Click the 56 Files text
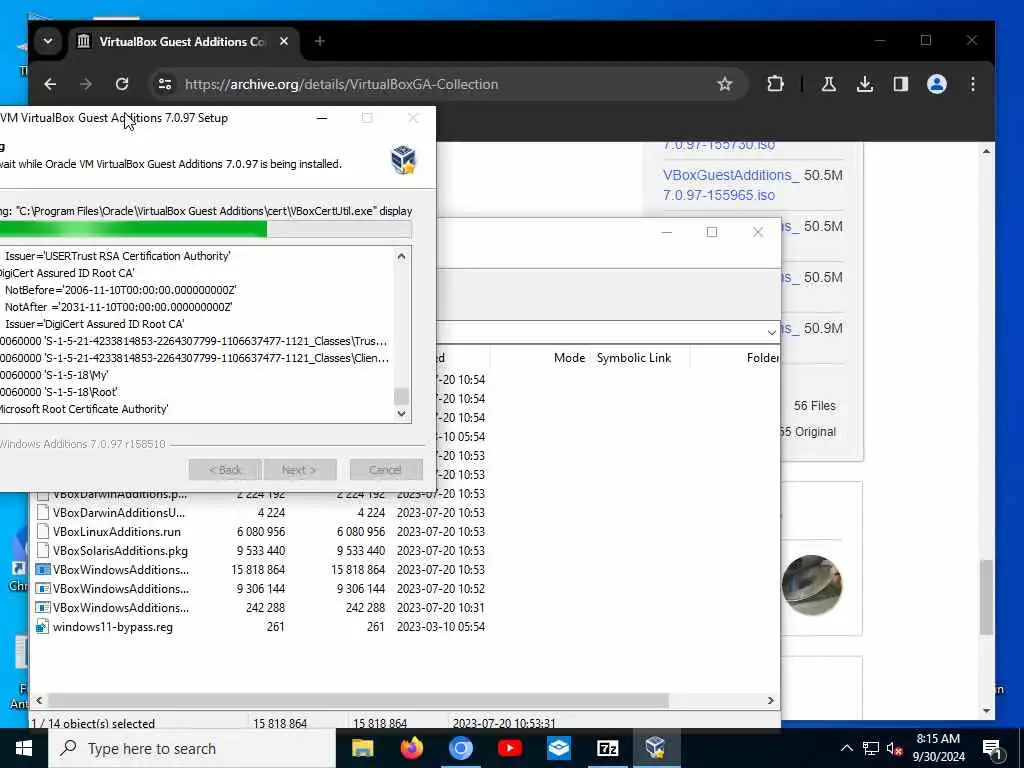The height and width of the screenshot is (768, 1024). coord(814,406)
